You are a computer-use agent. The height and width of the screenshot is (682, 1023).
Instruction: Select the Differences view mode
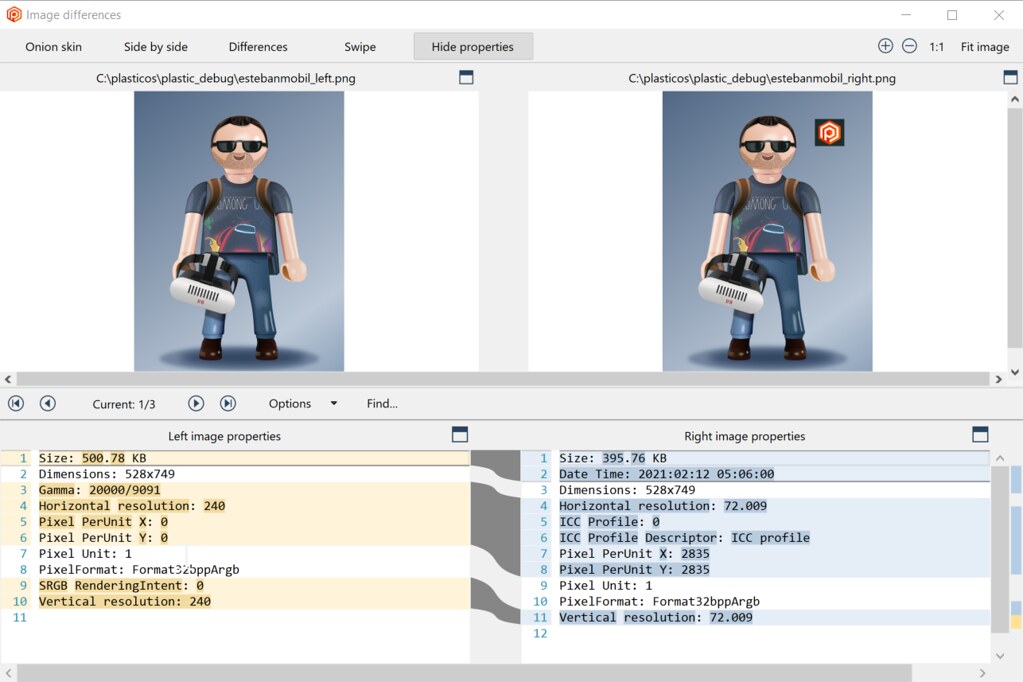[257, 46]
